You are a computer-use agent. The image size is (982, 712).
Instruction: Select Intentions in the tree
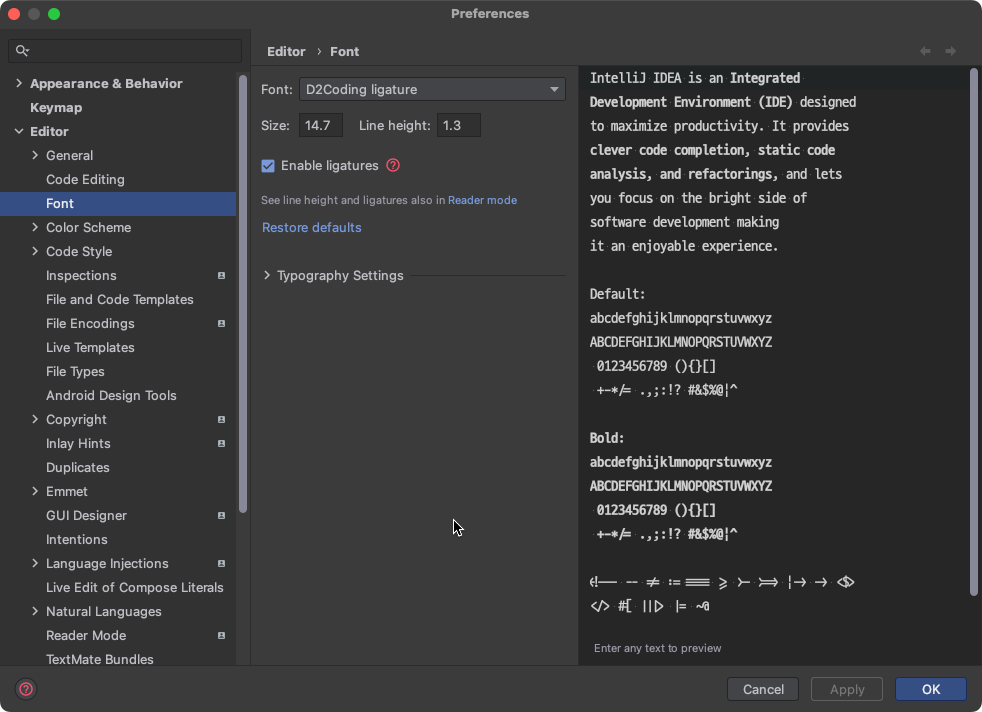coord(76,540)
